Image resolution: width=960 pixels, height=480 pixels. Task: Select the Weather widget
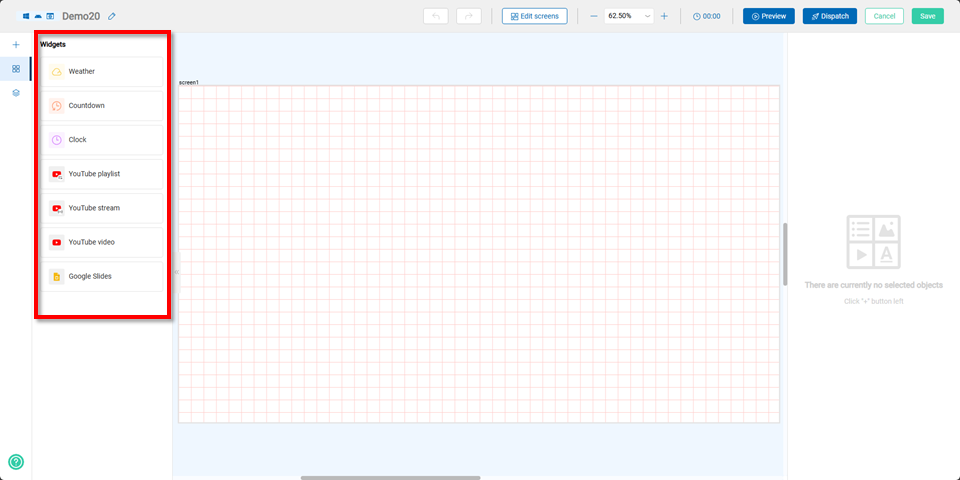tap(102, 72)
